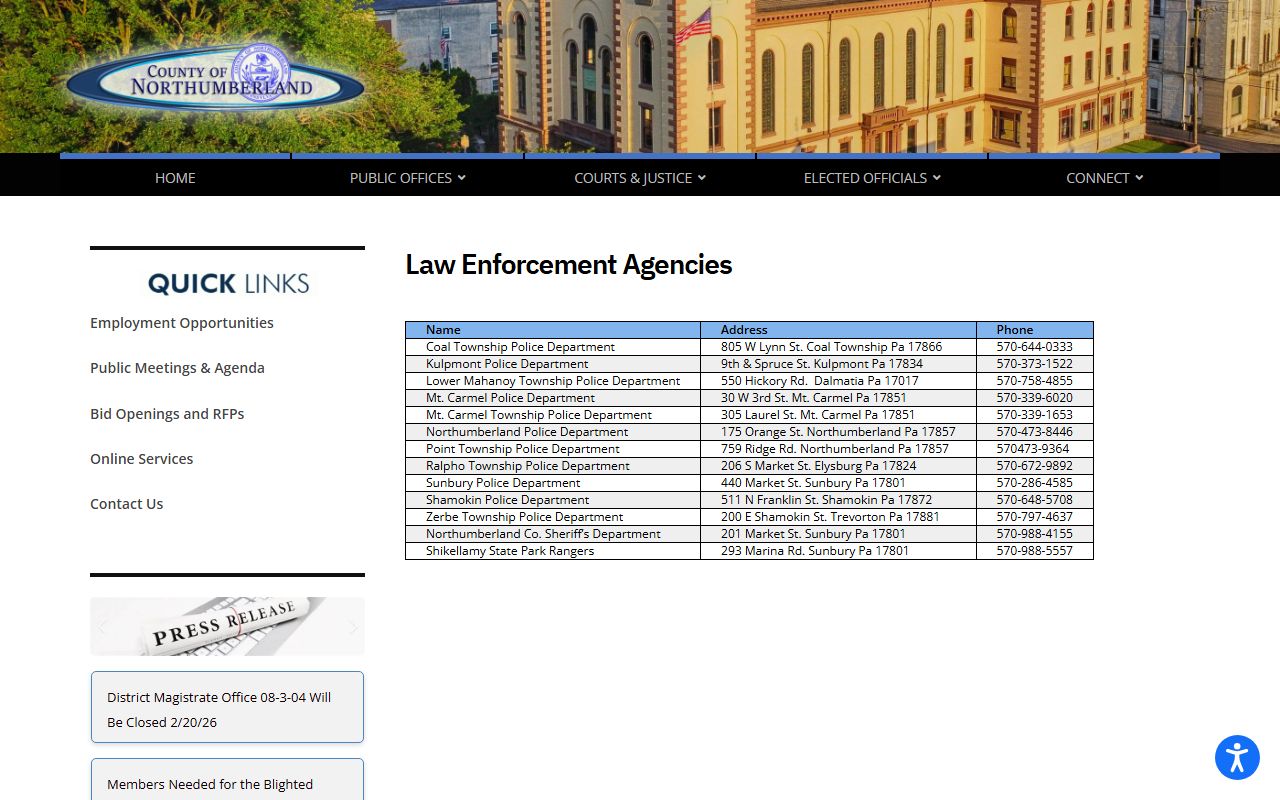
Task: Select address 30 W 3rd St. Mt. Carmel
Action: coord(838,398)
